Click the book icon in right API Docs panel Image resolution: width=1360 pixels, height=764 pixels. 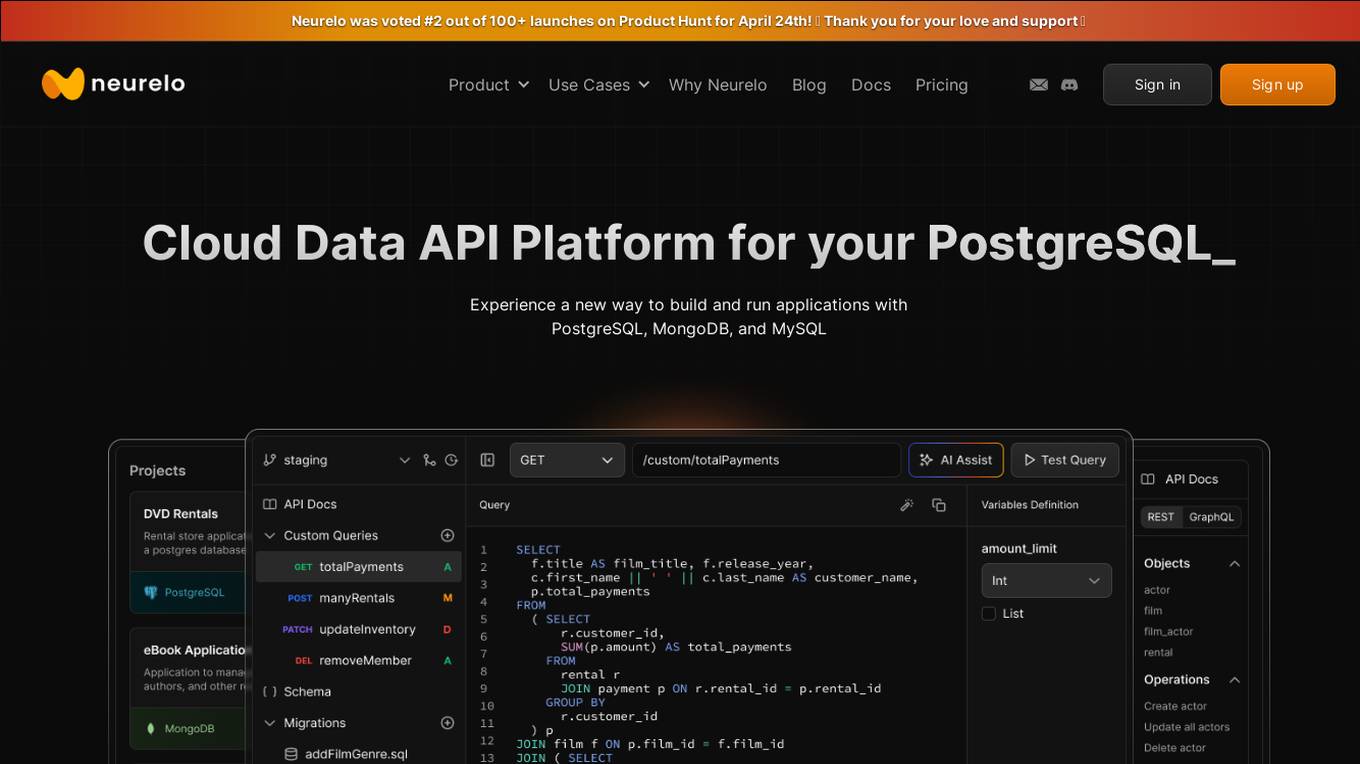pyautogui.click(x=1148, y=479)
